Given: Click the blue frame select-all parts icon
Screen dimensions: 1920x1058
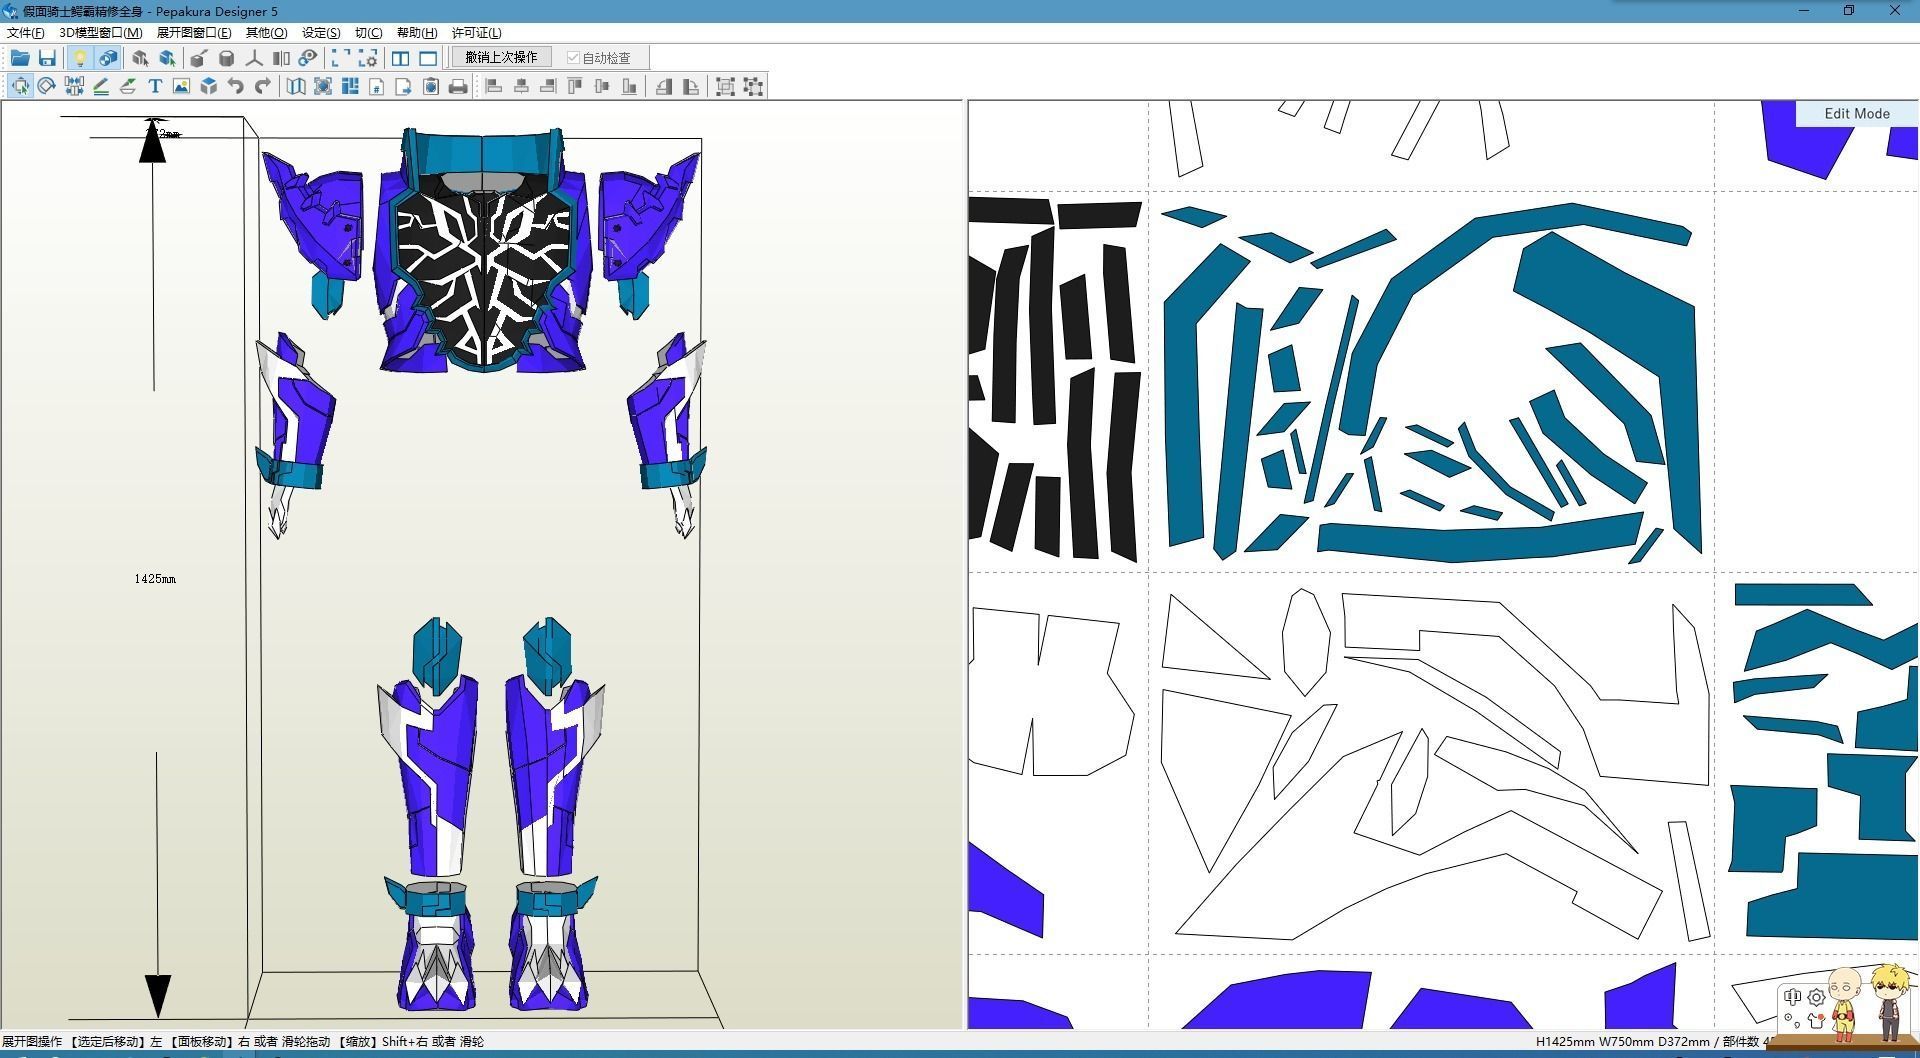Looking at the screenshot, I should point(323,86).
